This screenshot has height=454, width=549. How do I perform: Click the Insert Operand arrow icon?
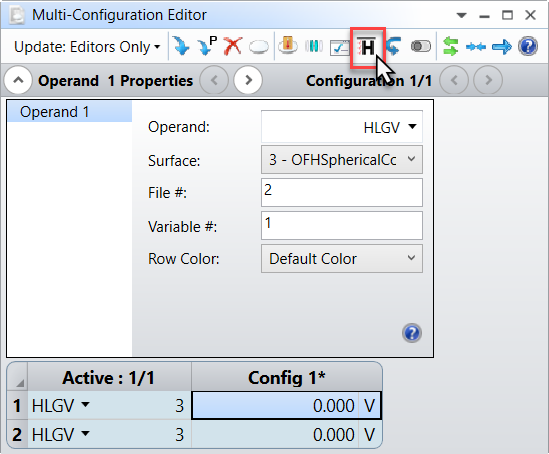[x=181, y=46]
